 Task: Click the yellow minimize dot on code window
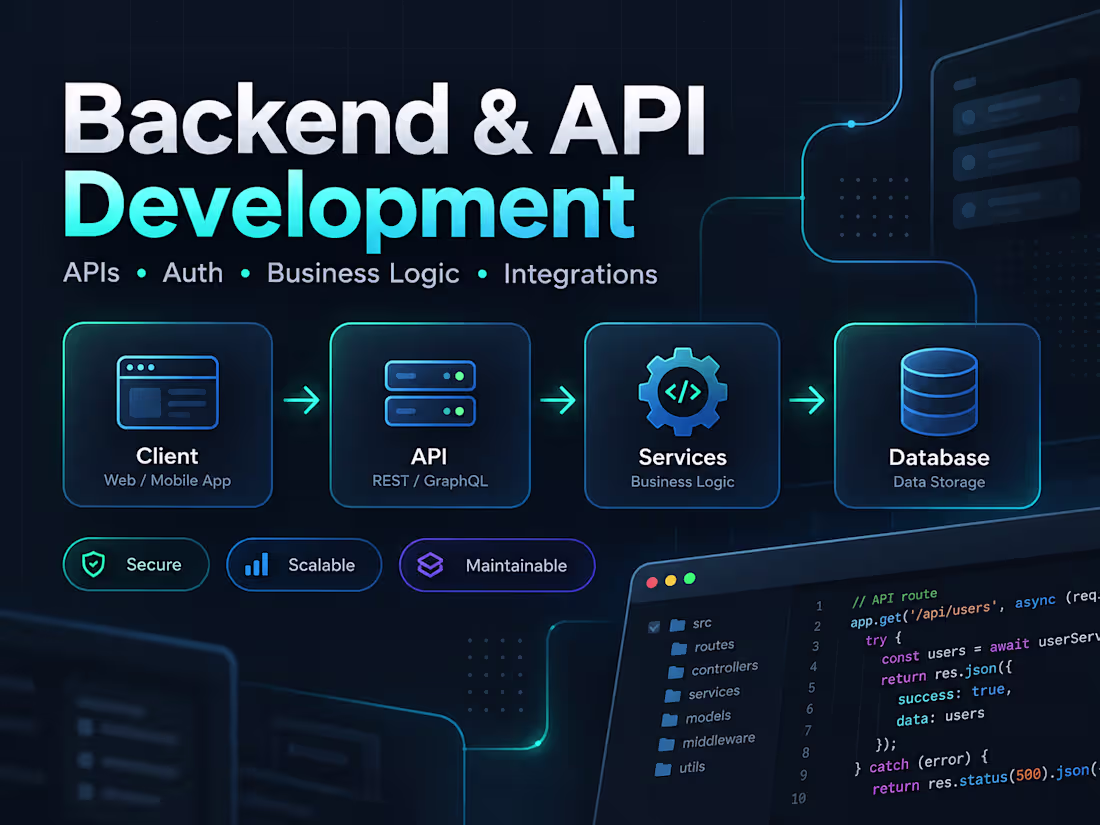pyautogui.click(x=671, y=580)
